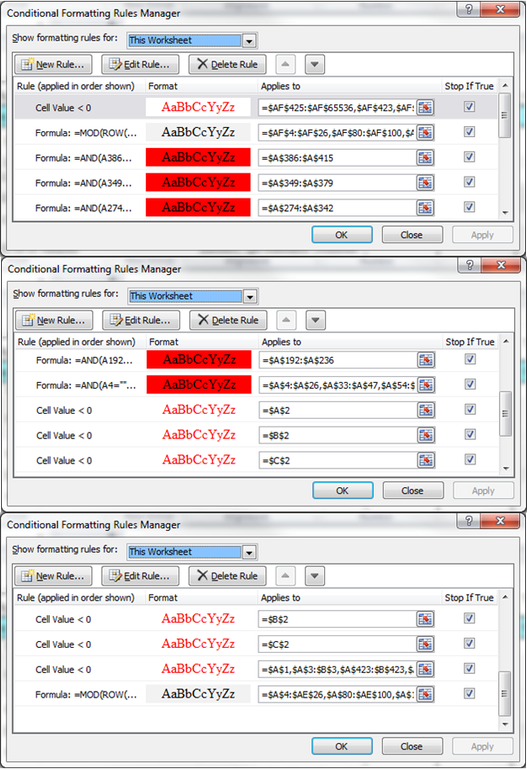
Task: Click Applies to field containing =$A$2
Action: click(338, 410)
